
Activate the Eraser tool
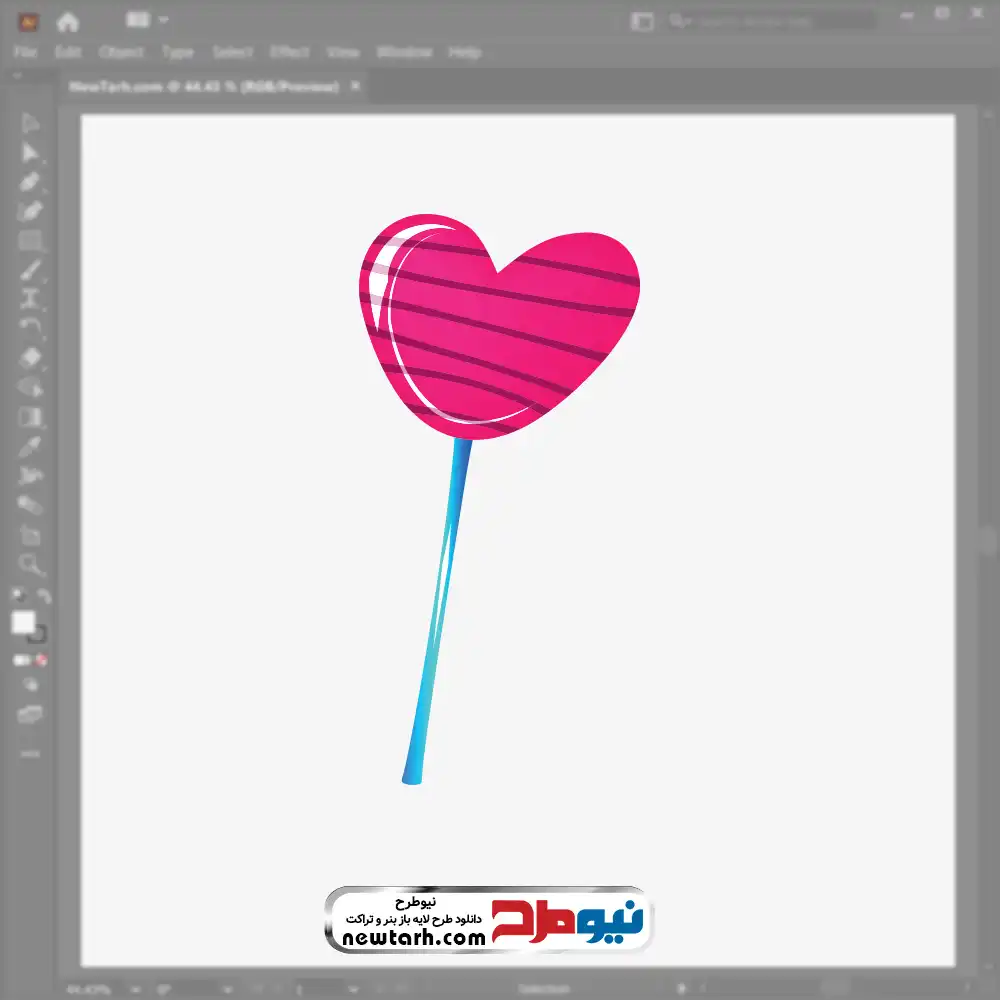click(x=30, y=358)
